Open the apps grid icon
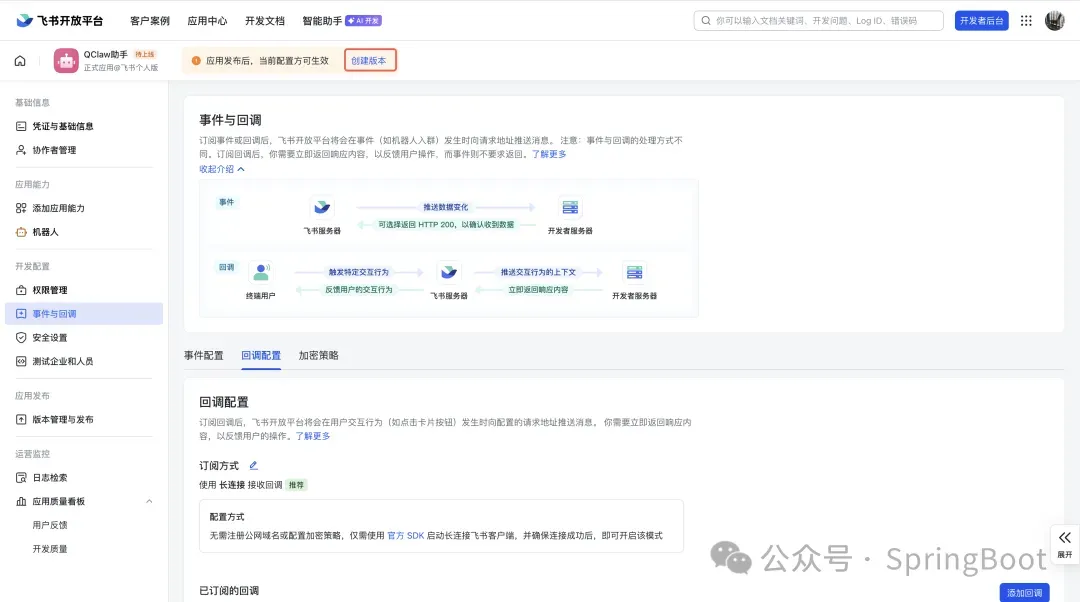Viewport: 1080px width, 602px height. (1026, 21)
